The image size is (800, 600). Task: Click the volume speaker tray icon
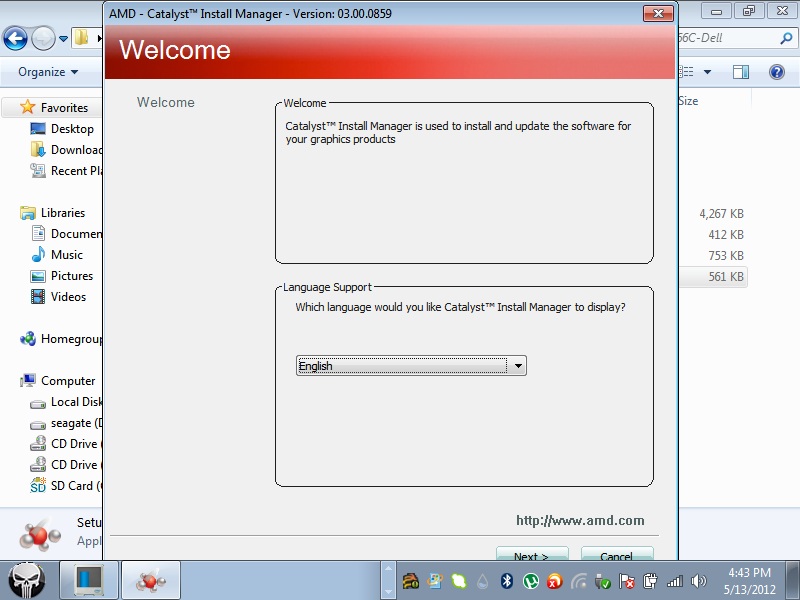click(x=698, y=581)
